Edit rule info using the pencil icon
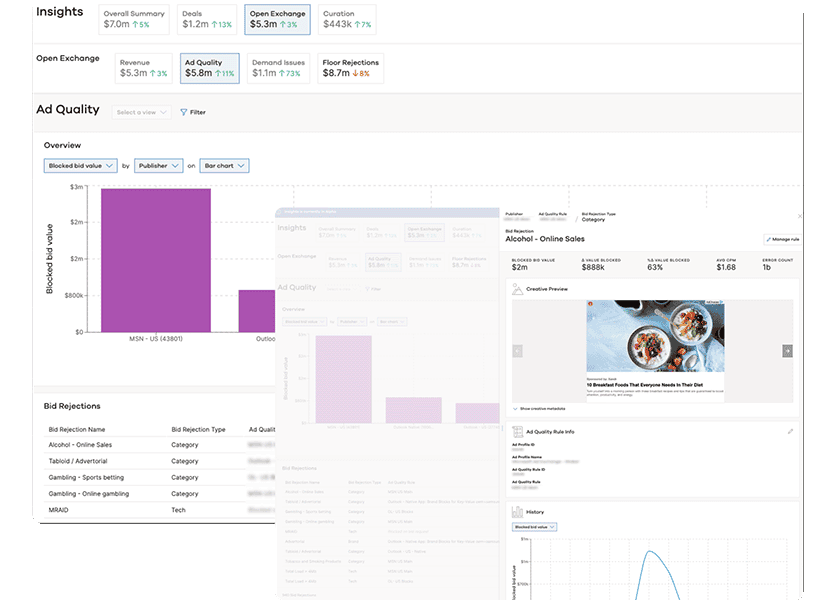Viewport: 833px width, 600px height. point(791,431)
